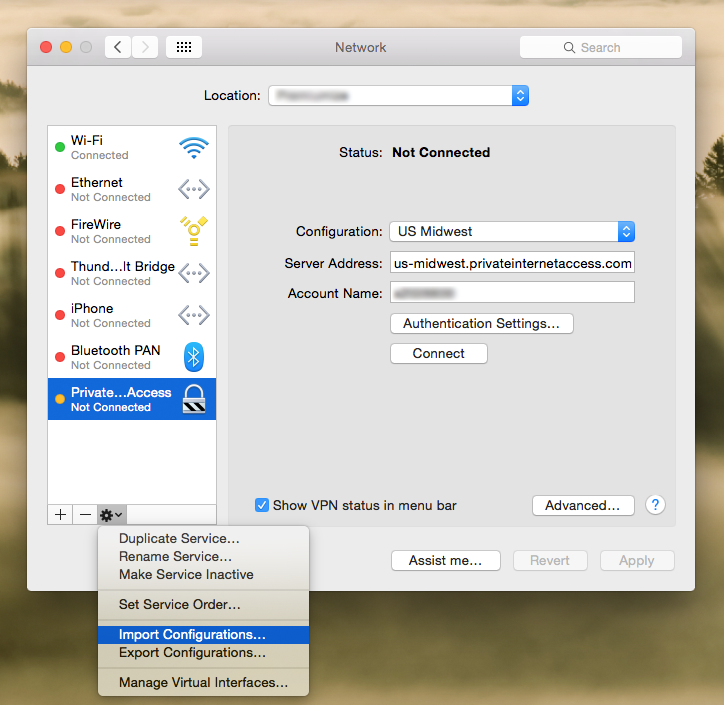Select the Thund...lt Bridge service row
Screen dimensions: 724x705
132,273
